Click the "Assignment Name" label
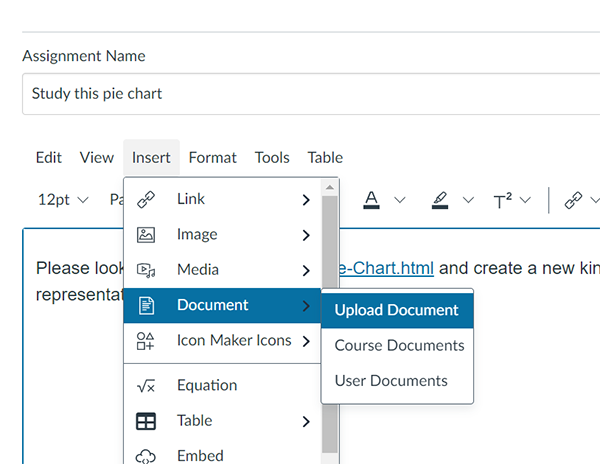Image resolution: width=600 pixels, height=464 pixels. pos(84,56)
